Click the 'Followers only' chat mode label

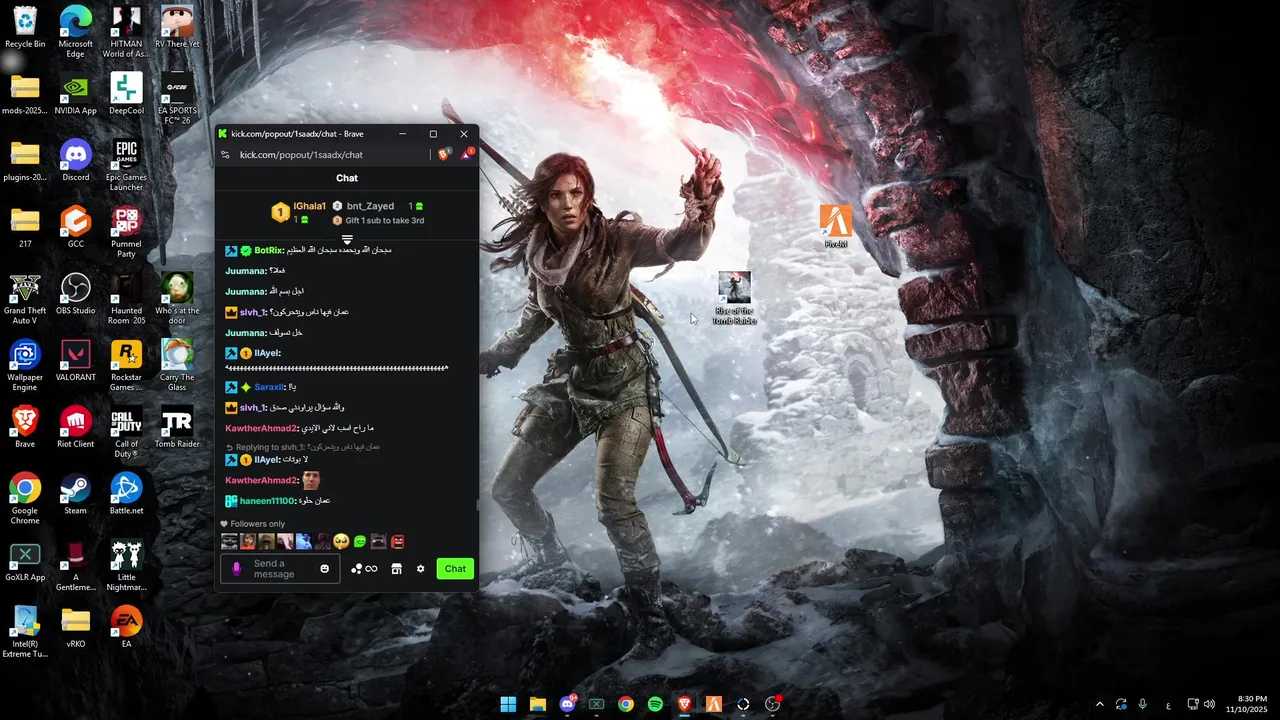click(x=252, y=524)
